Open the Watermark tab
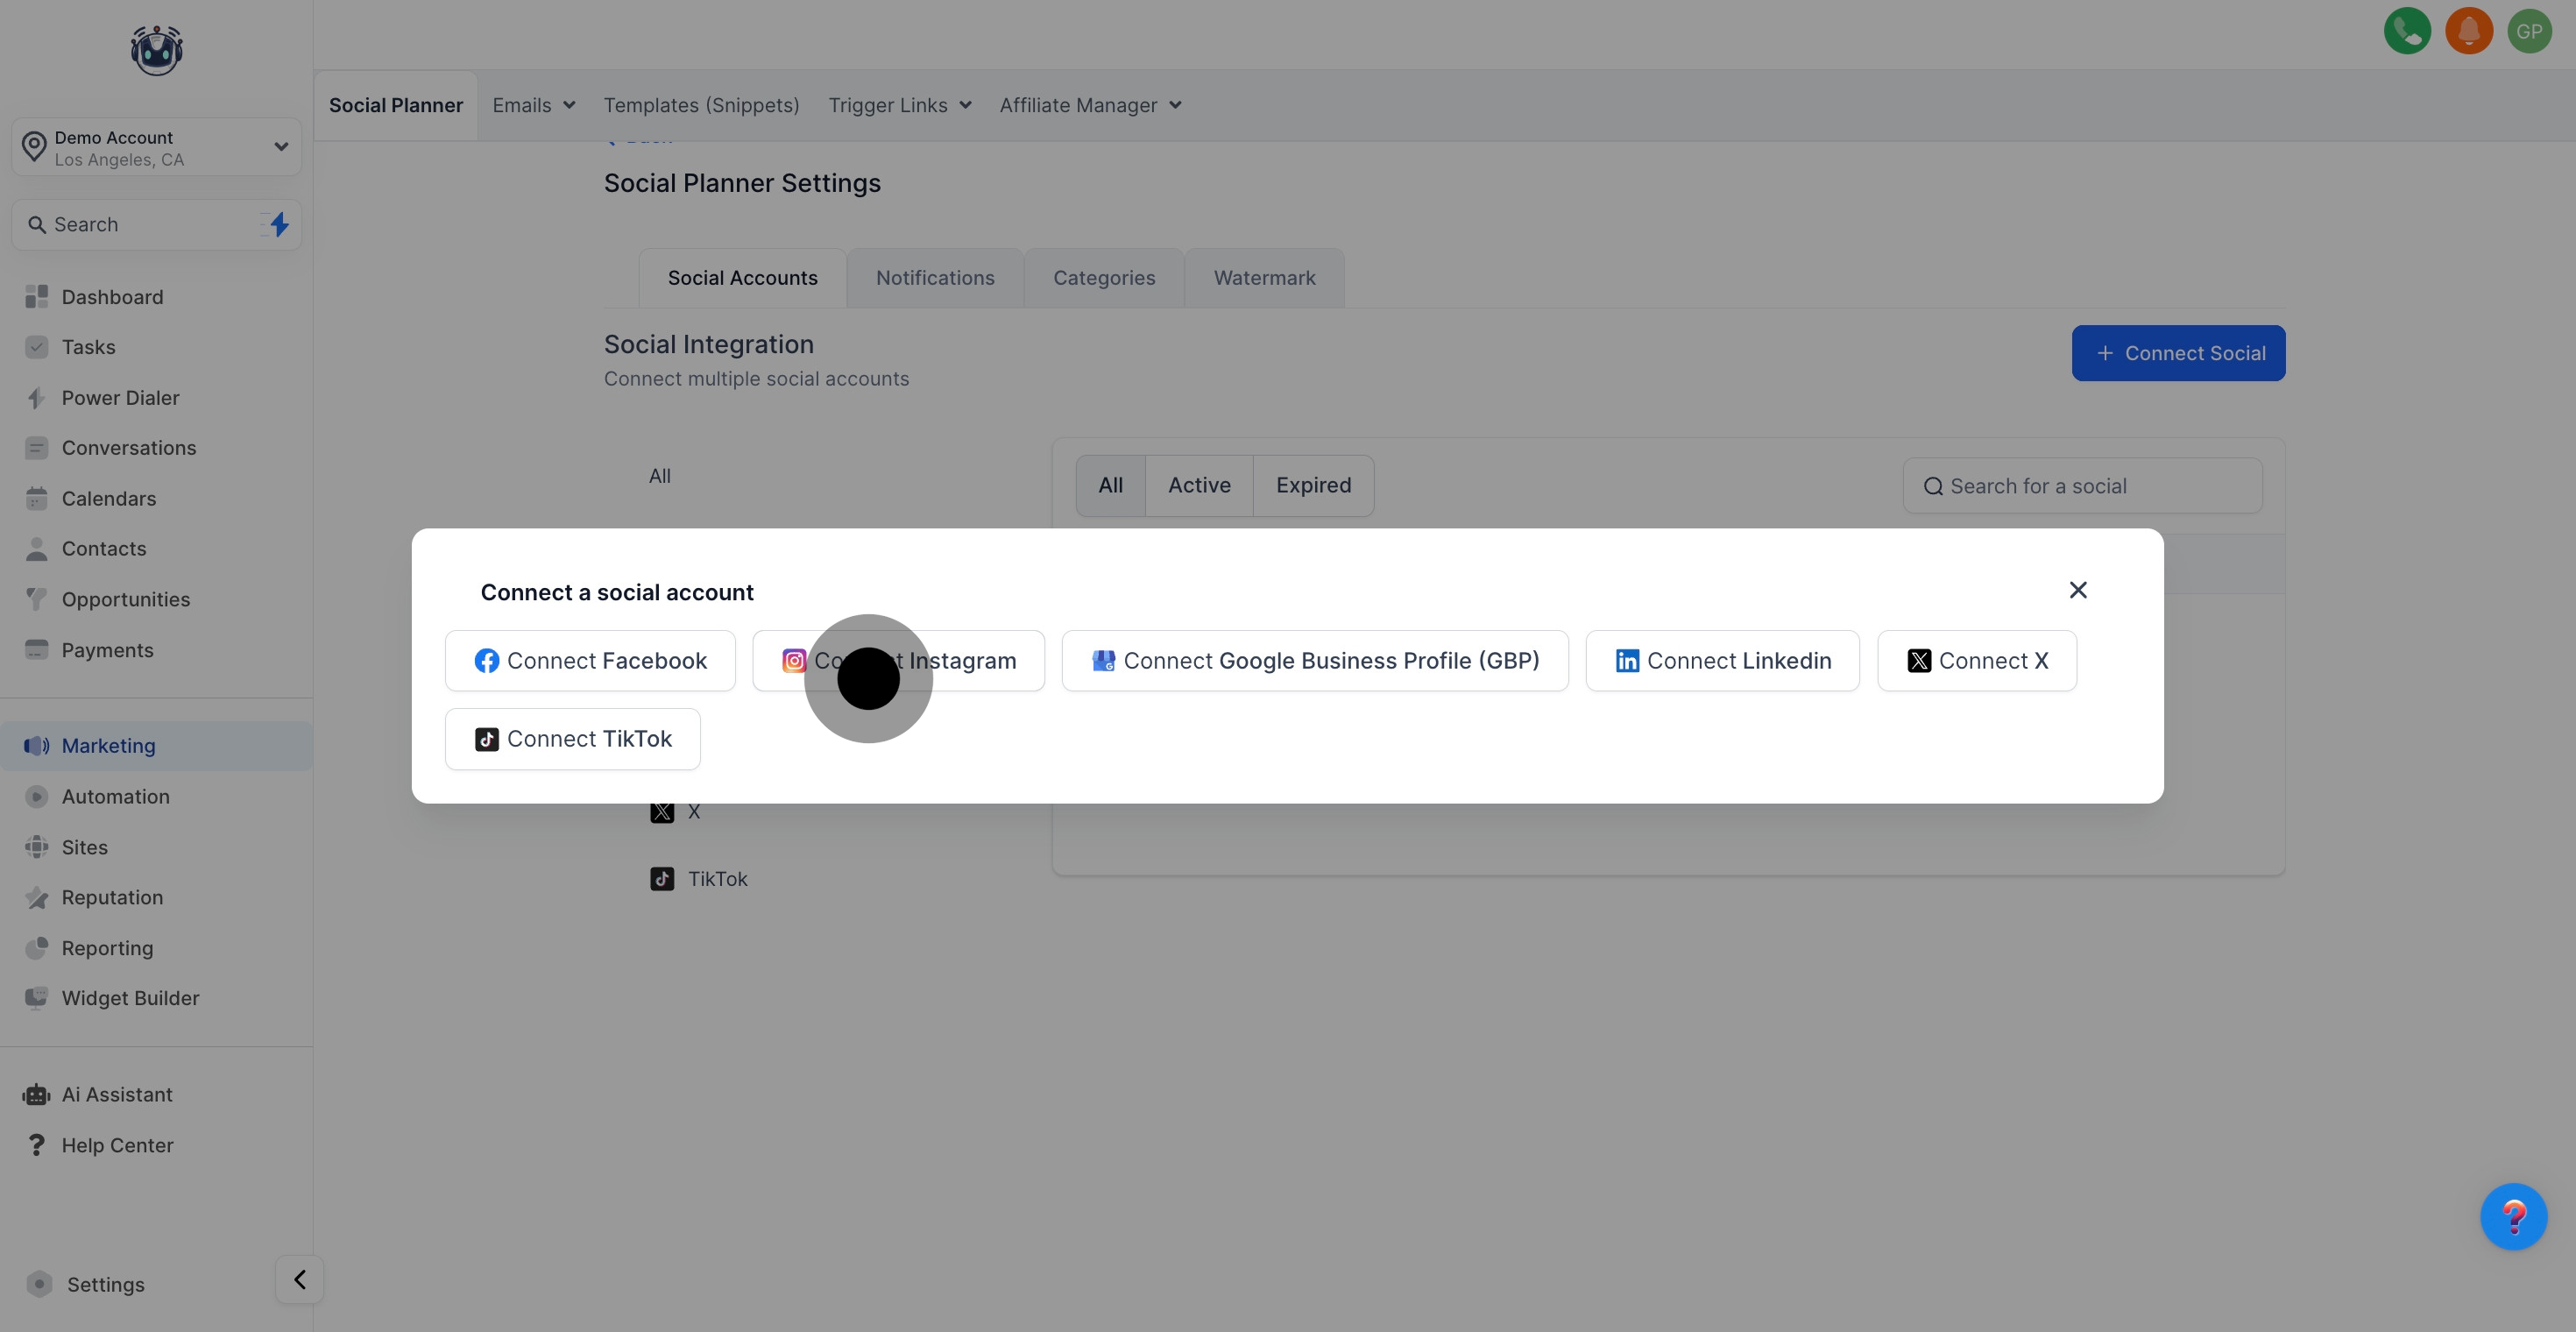This screenshot has width=2576, height=1332. coord(1264,278)
